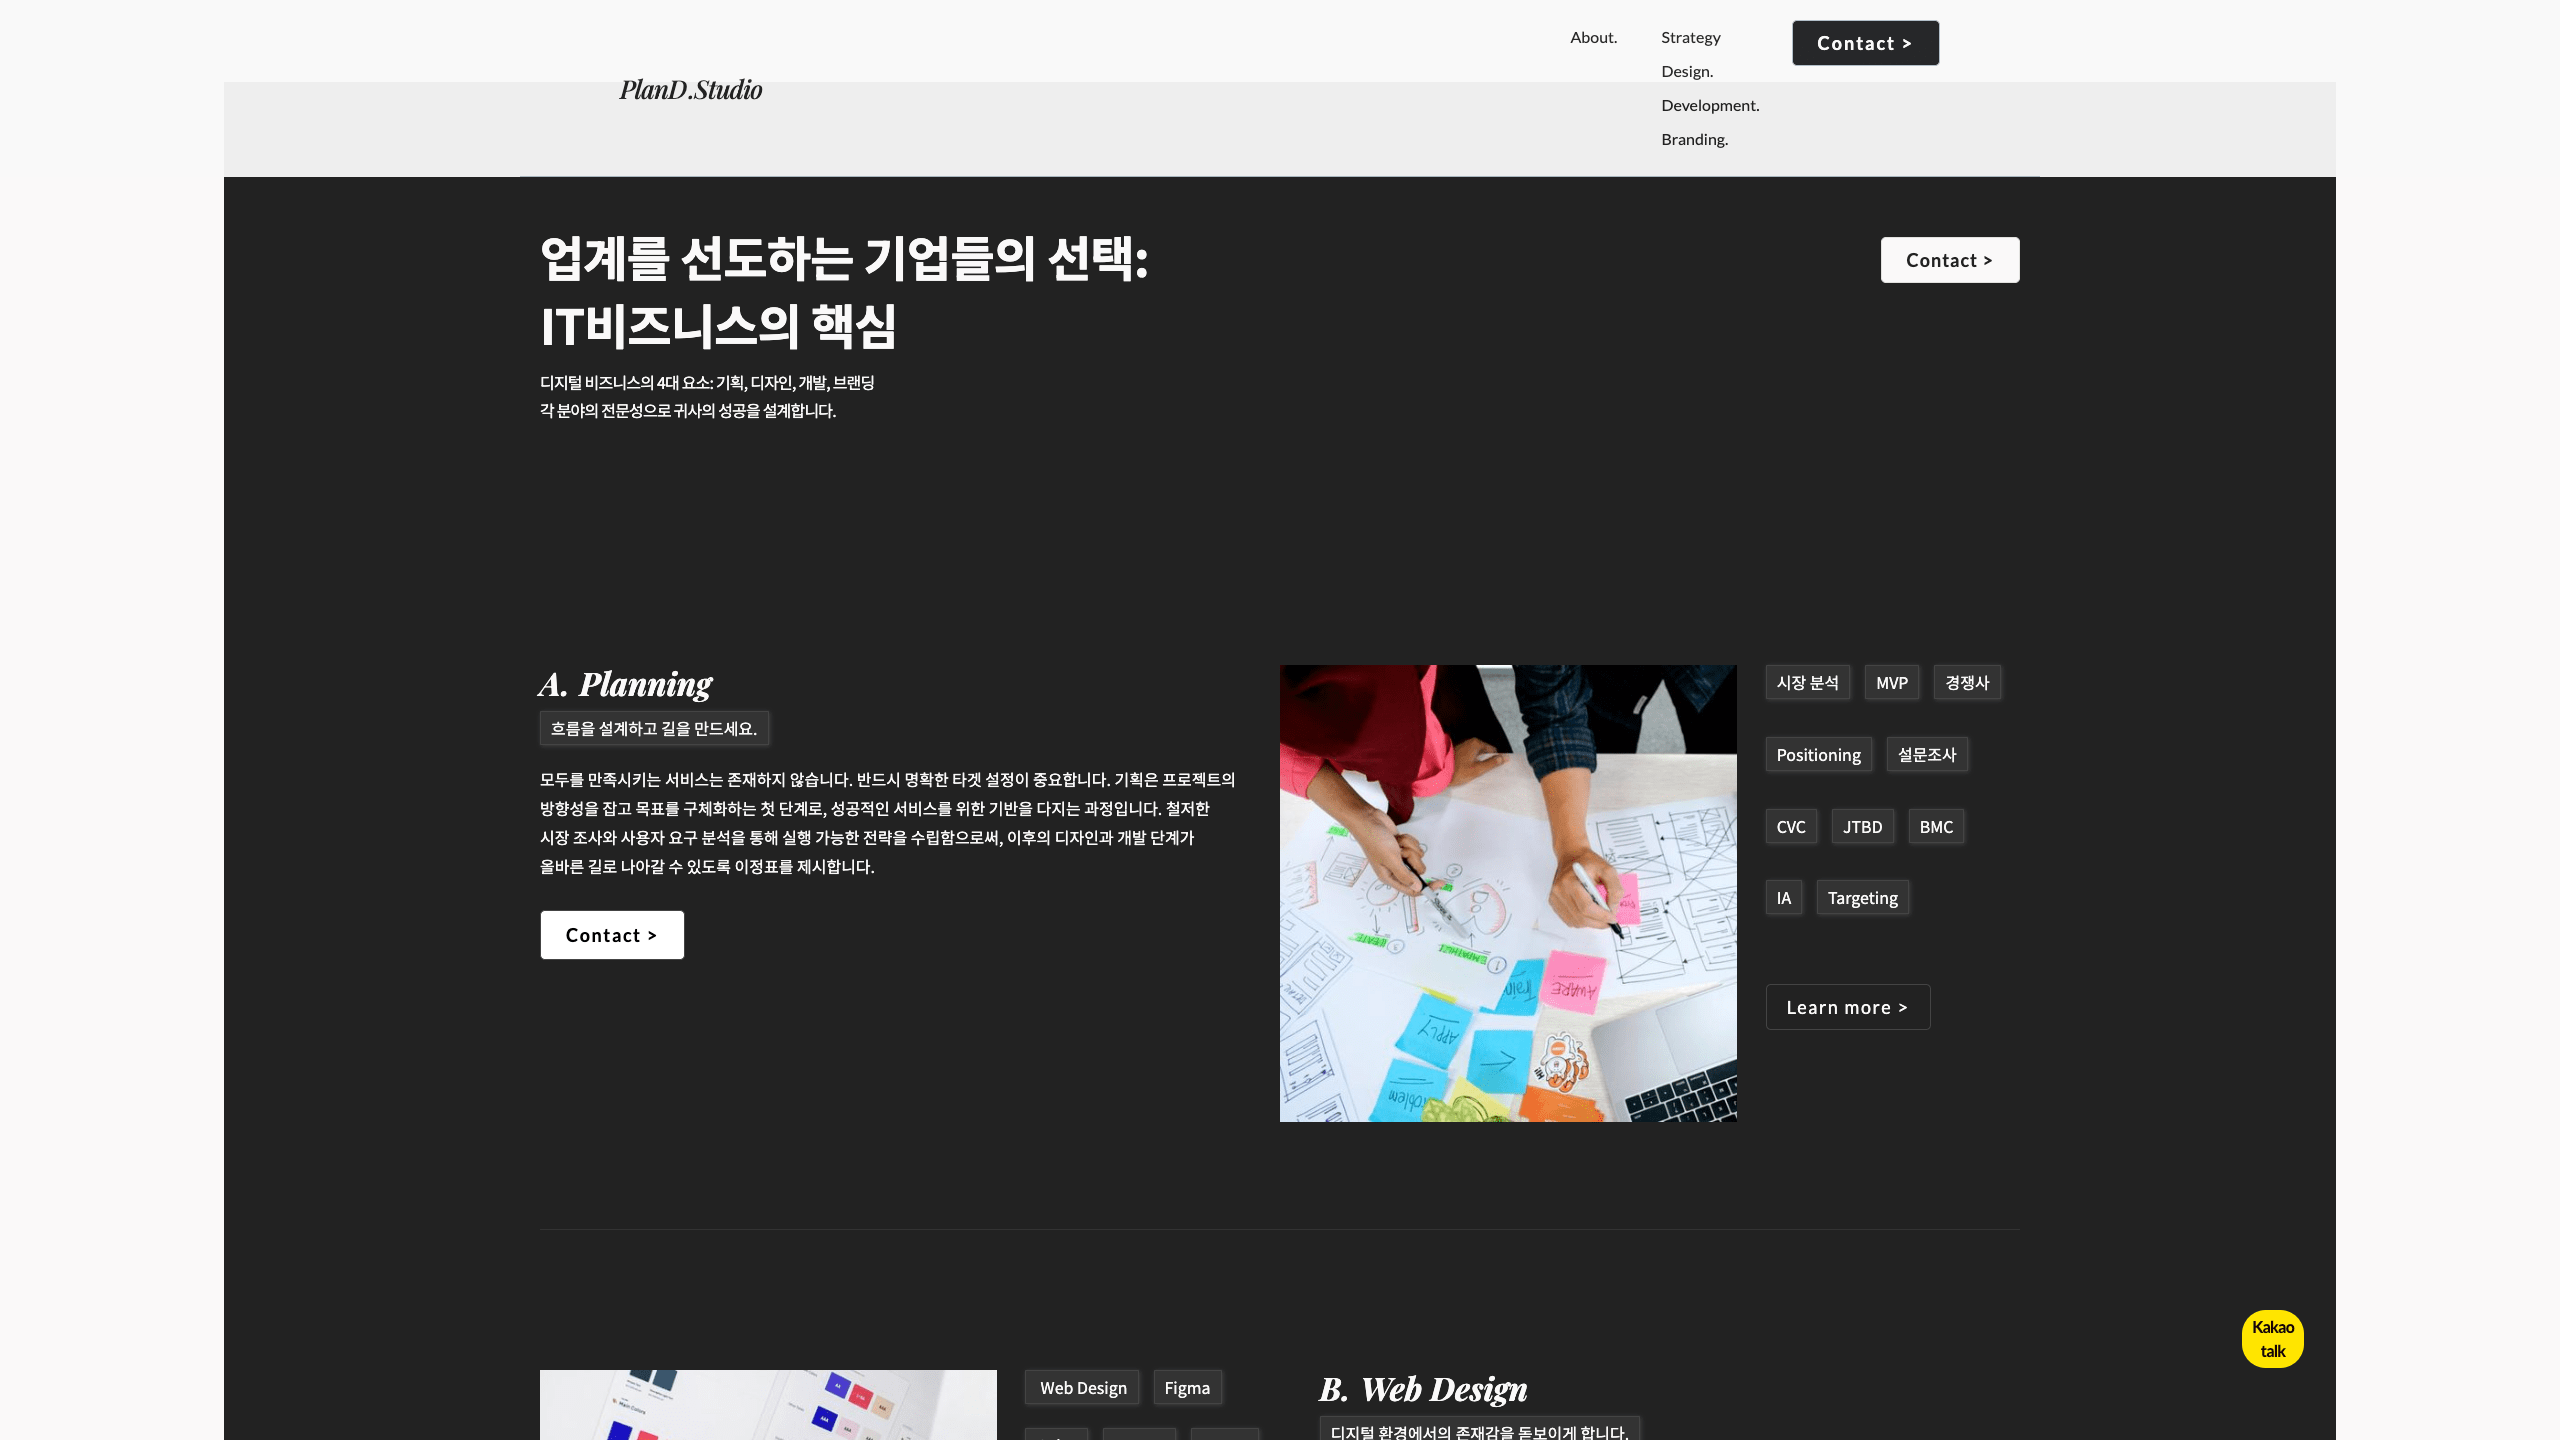Screen dimensions: 2560x1440
Task: Click the B. Web Design heading
Action: click(1423, 1390)
